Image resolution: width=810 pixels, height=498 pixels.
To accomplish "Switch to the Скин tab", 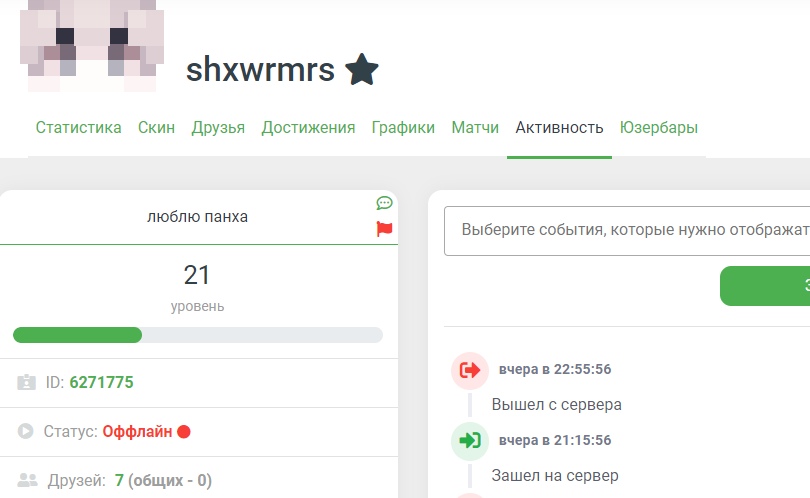I will [156, 128].
